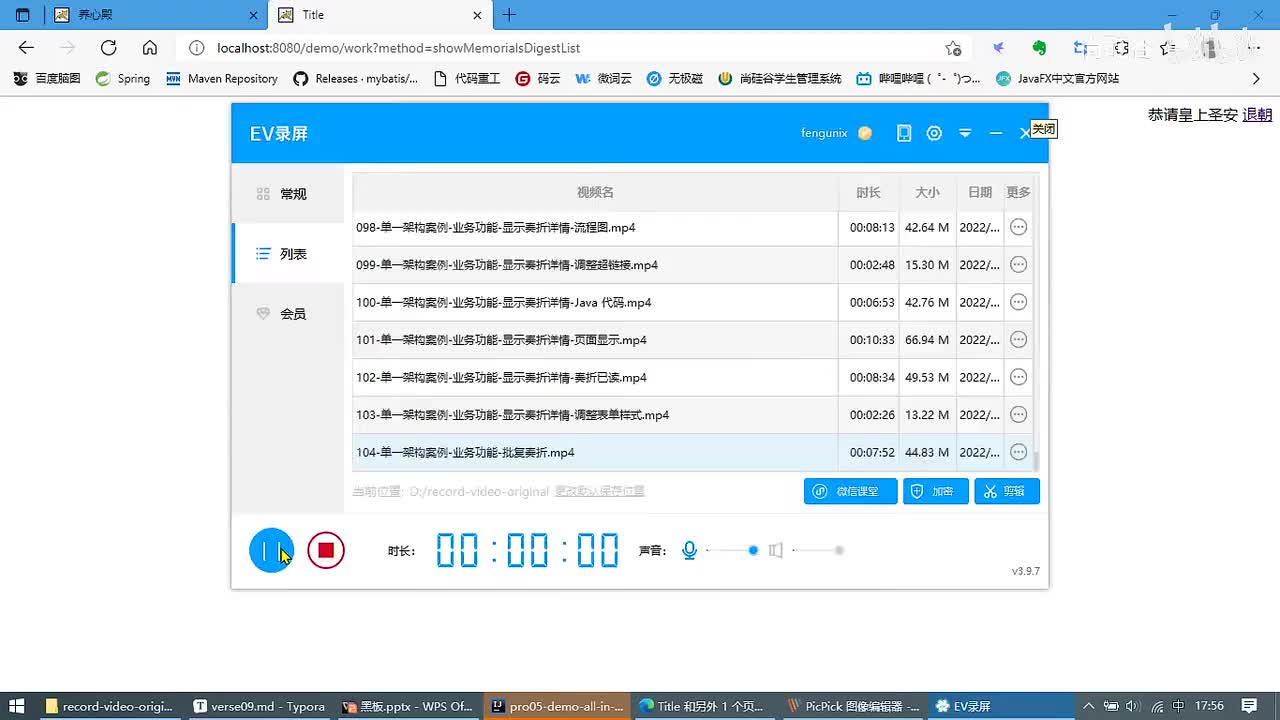Click the 加密 button

point(936,491)
